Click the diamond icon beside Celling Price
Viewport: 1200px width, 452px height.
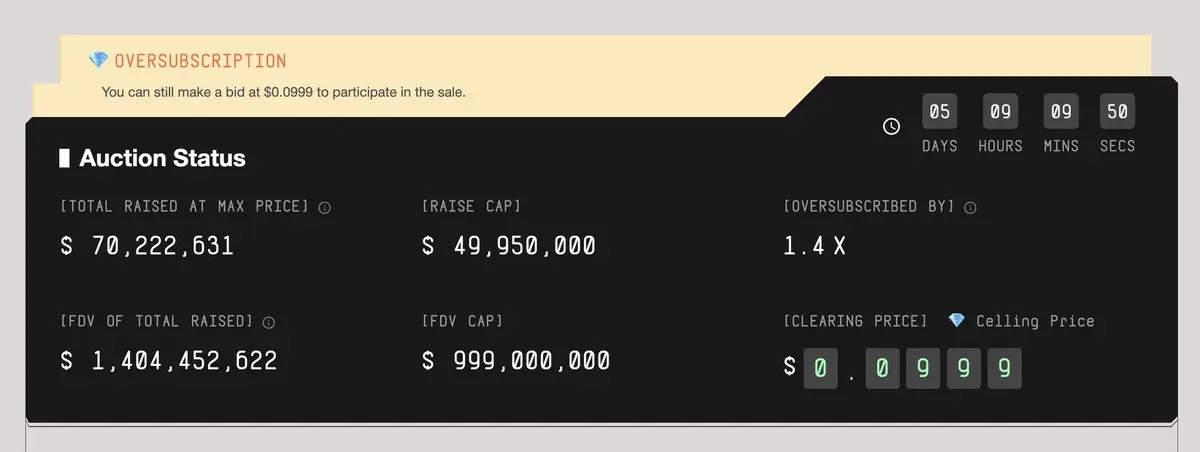coord(957,321)
